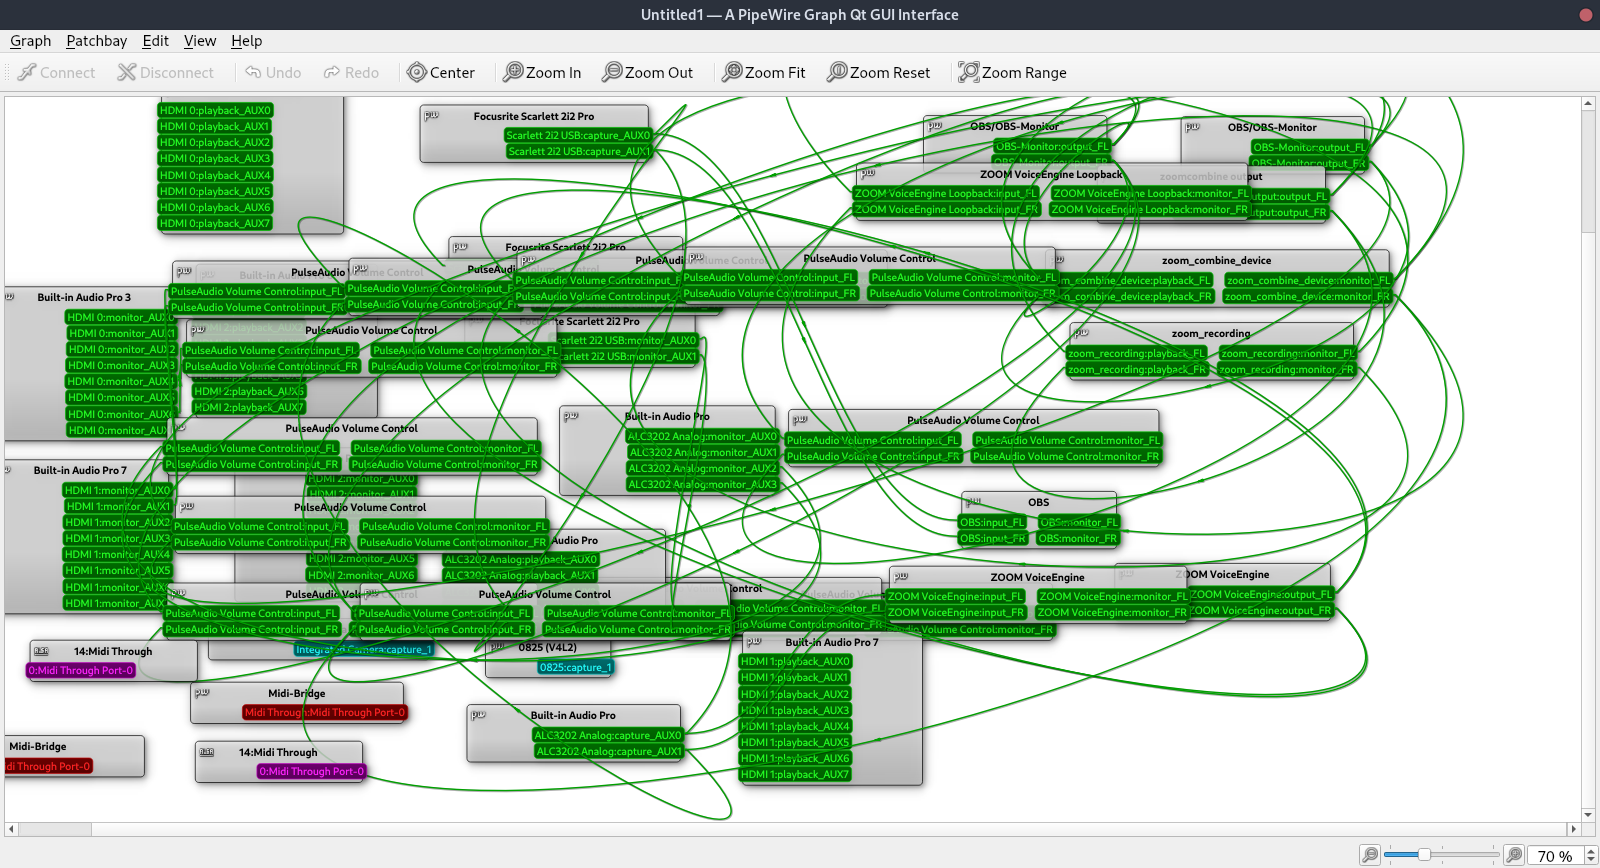Select the OBS:input_FL port

tap(992, 522)
